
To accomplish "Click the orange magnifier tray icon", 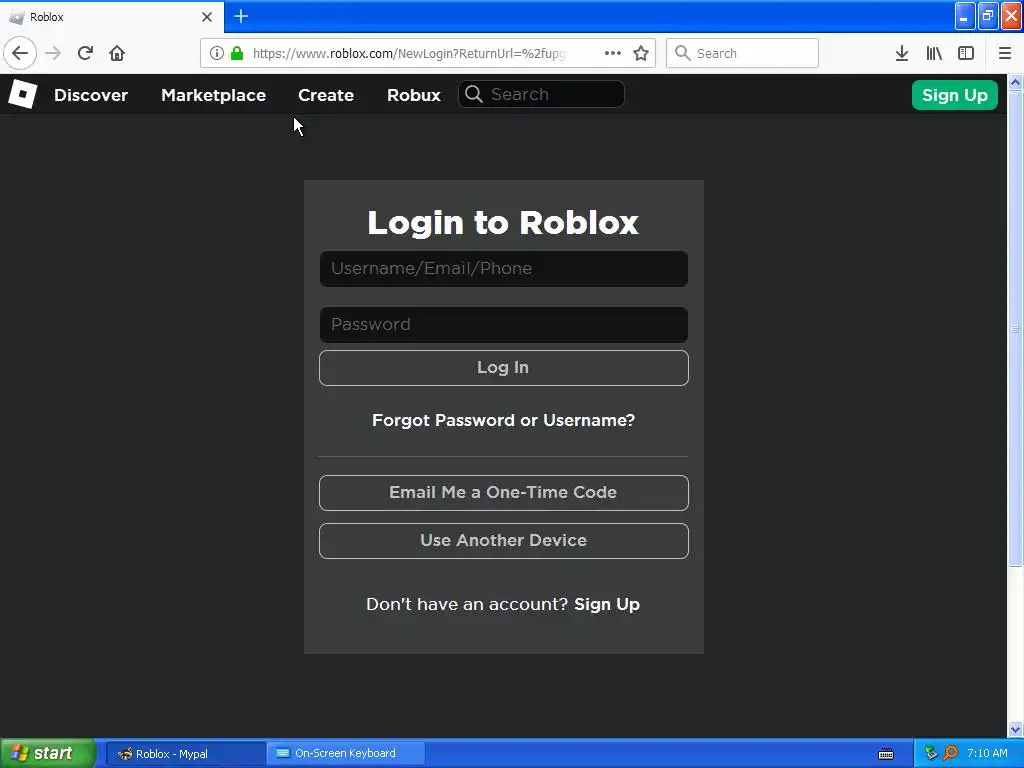I will pyautogui.click(x=950, y=753).
